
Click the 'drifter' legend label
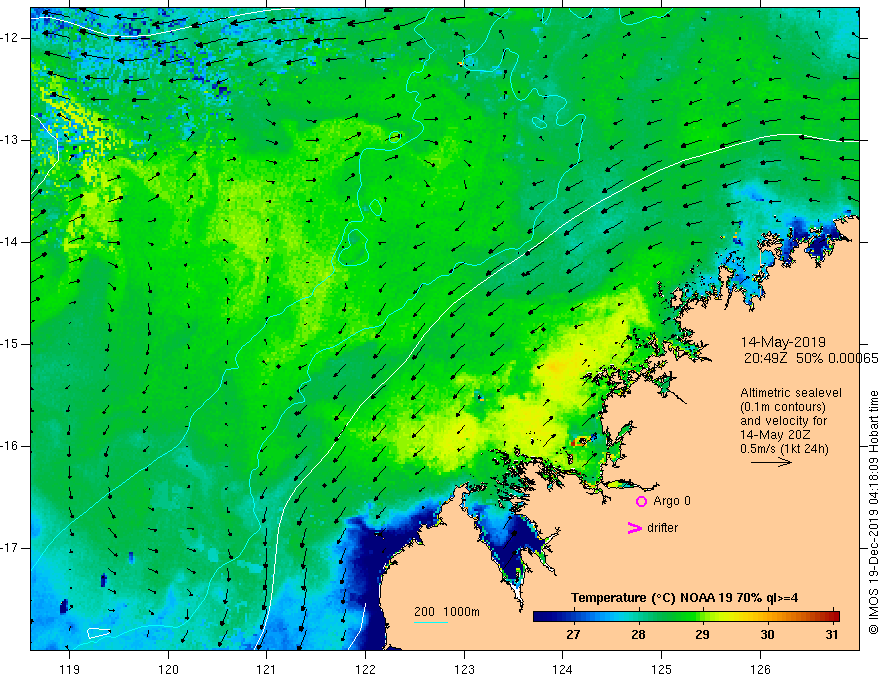662,528
